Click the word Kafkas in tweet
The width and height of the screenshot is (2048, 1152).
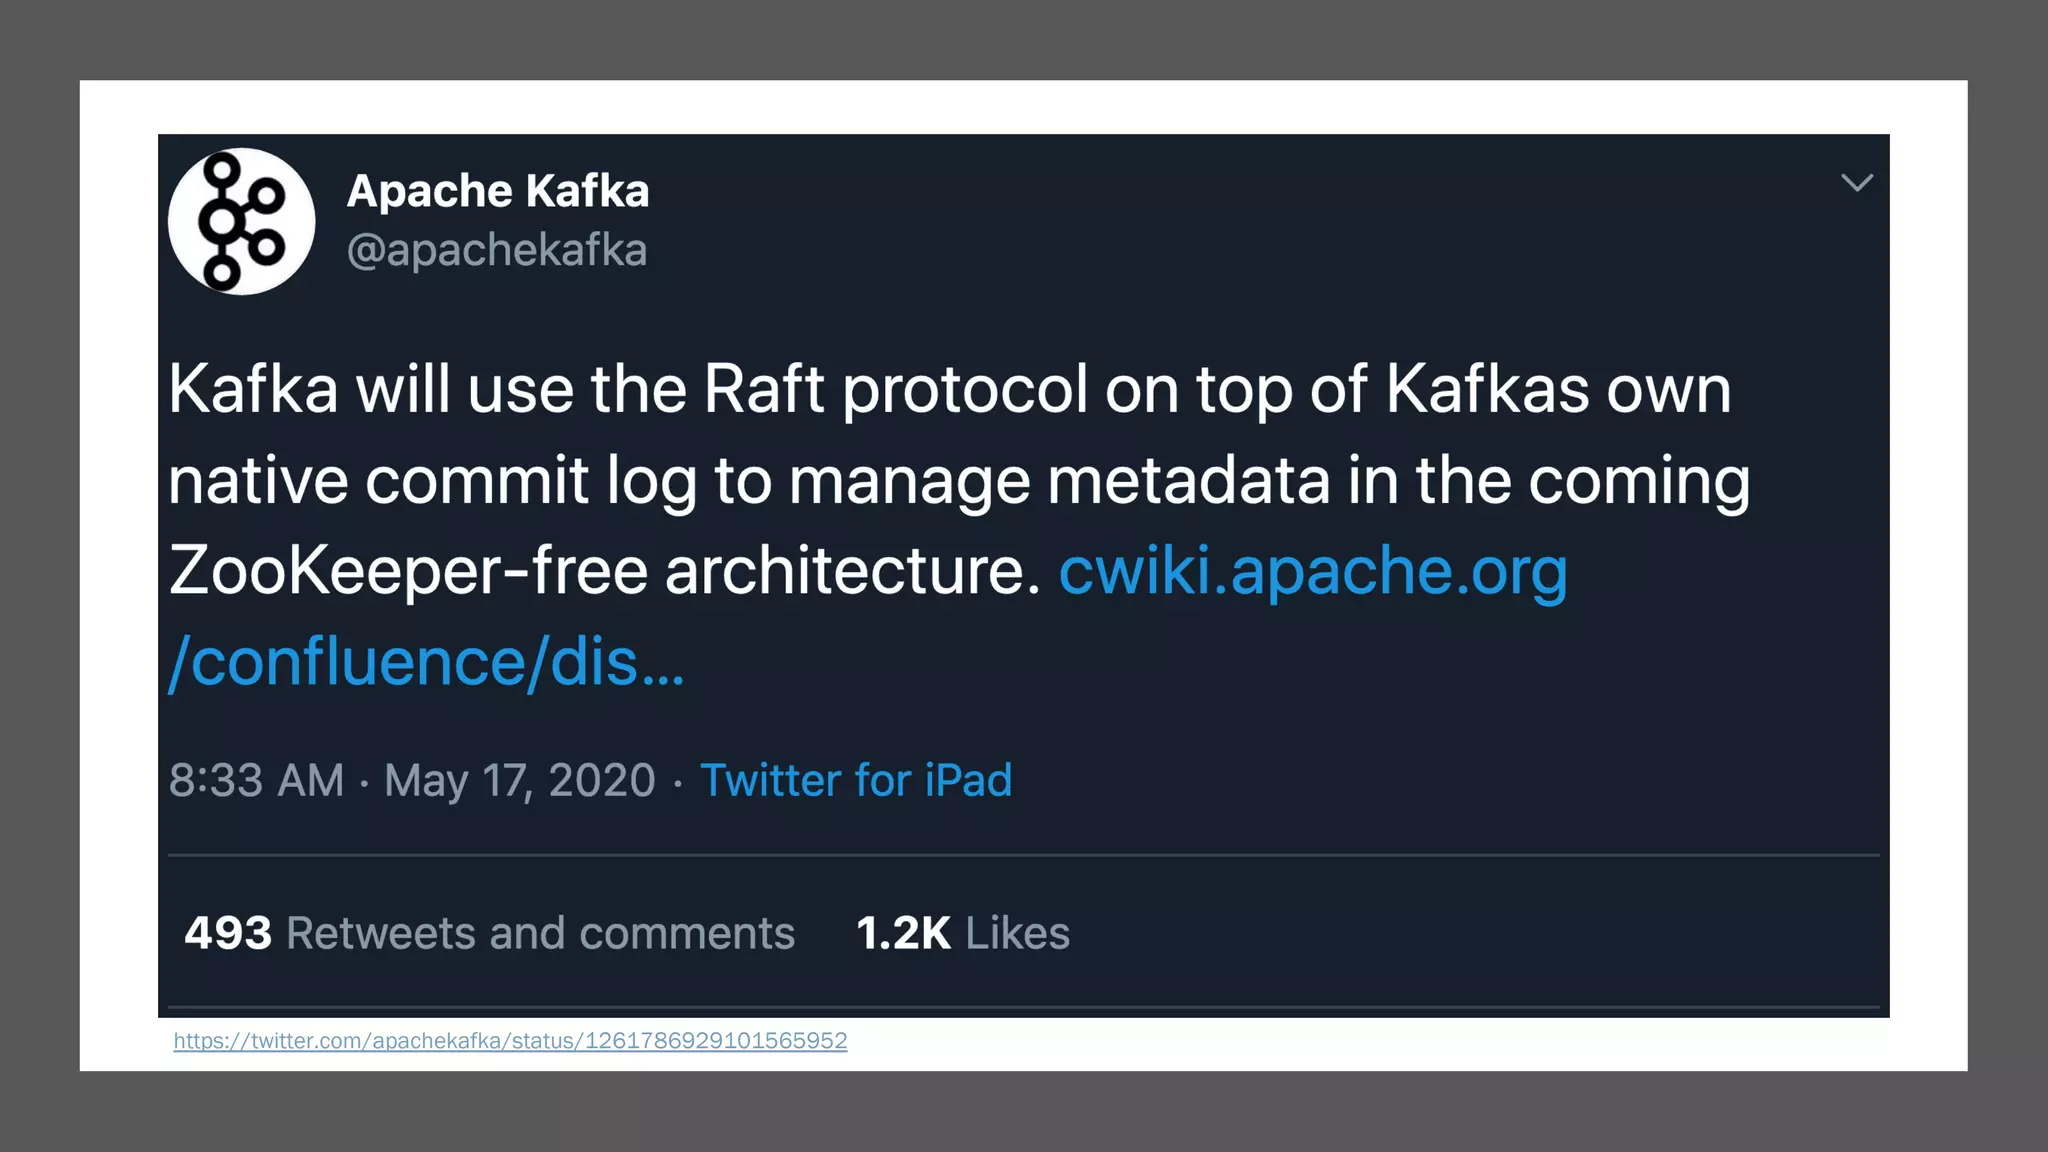pos(1487,388)
